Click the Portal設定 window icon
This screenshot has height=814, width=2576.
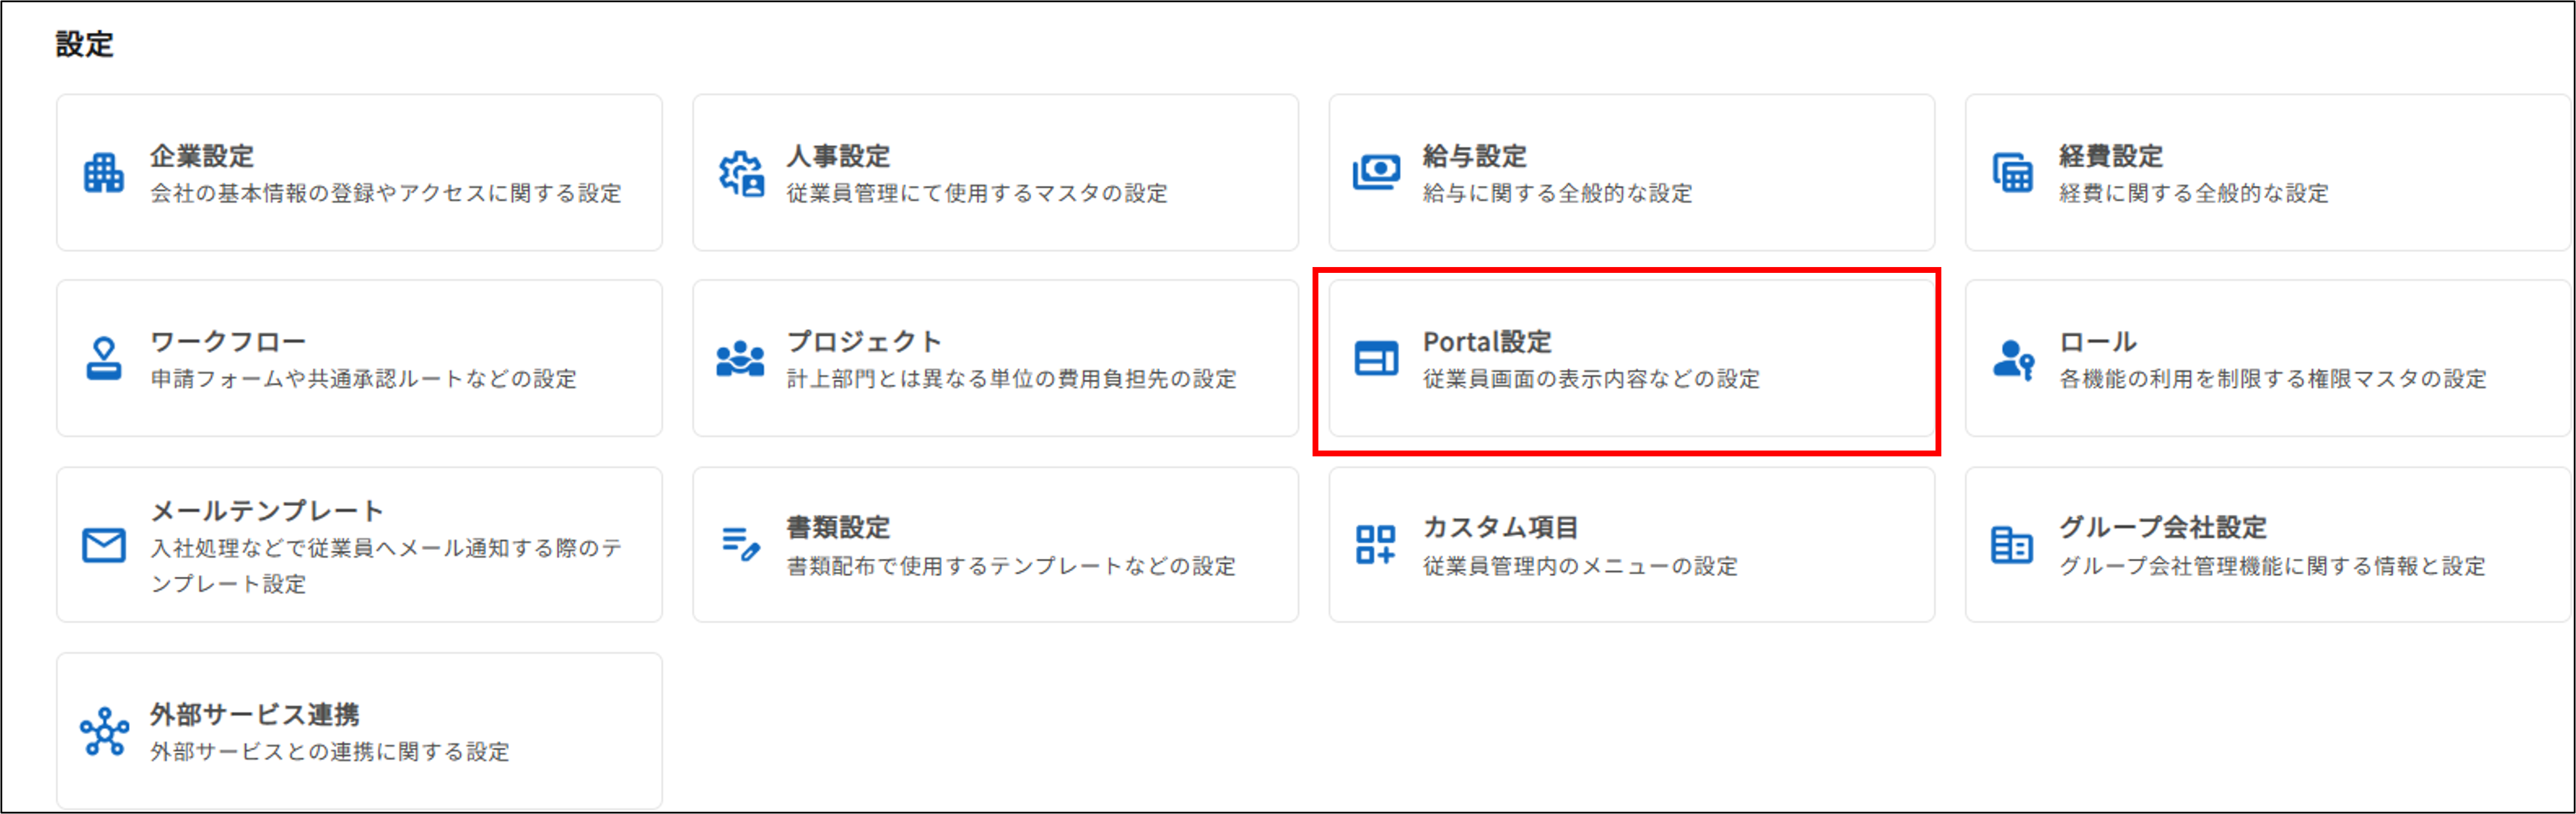pos(1376,359)
